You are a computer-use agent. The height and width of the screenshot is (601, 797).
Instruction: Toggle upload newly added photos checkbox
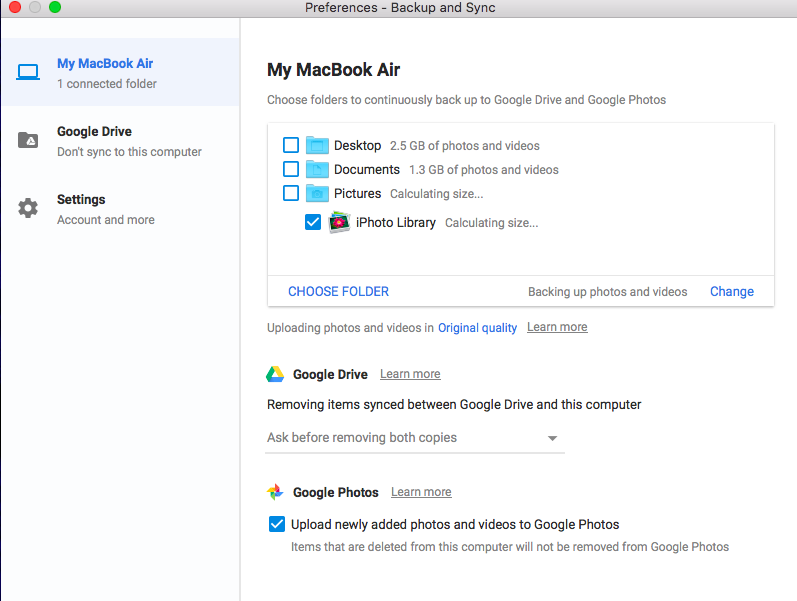(277, 524)
